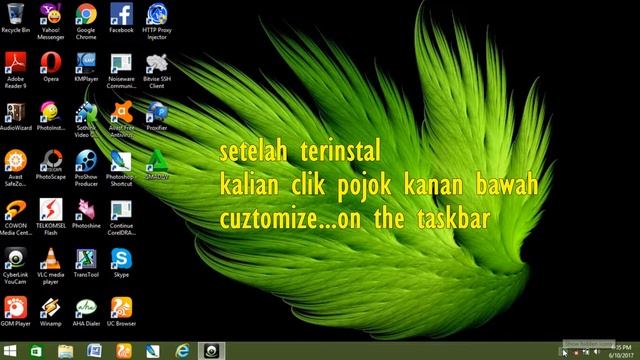Select HTTP Proxy Injector desktop icon
Image resolution: width=640 pixels, height=360 pixels.
tap(157, 22)
